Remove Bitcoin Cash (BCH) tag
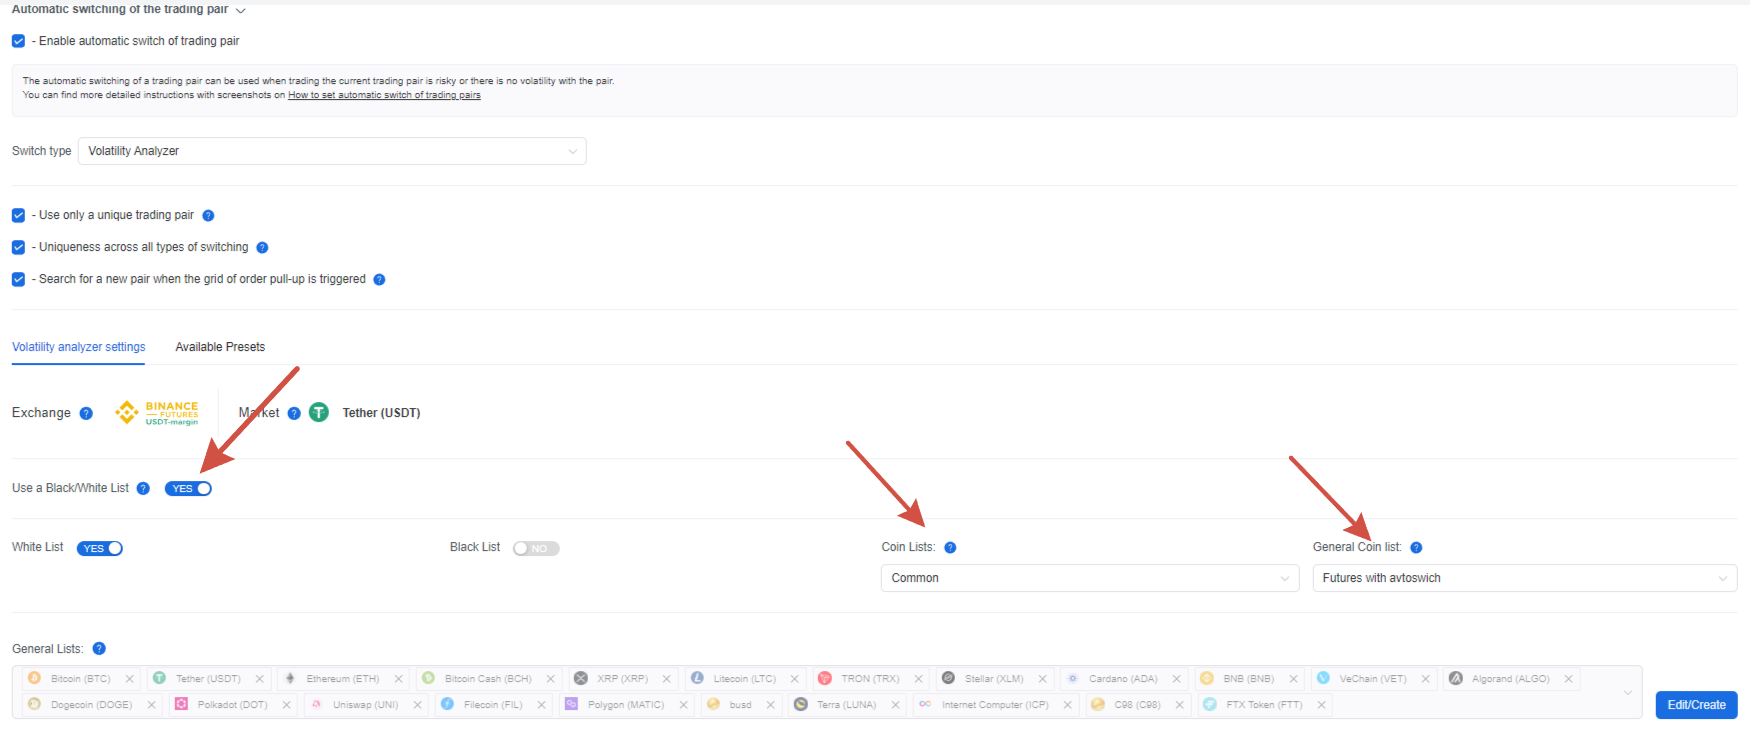Image resolution: width=1750 pixels, height=734 pixels. (550, 679)
